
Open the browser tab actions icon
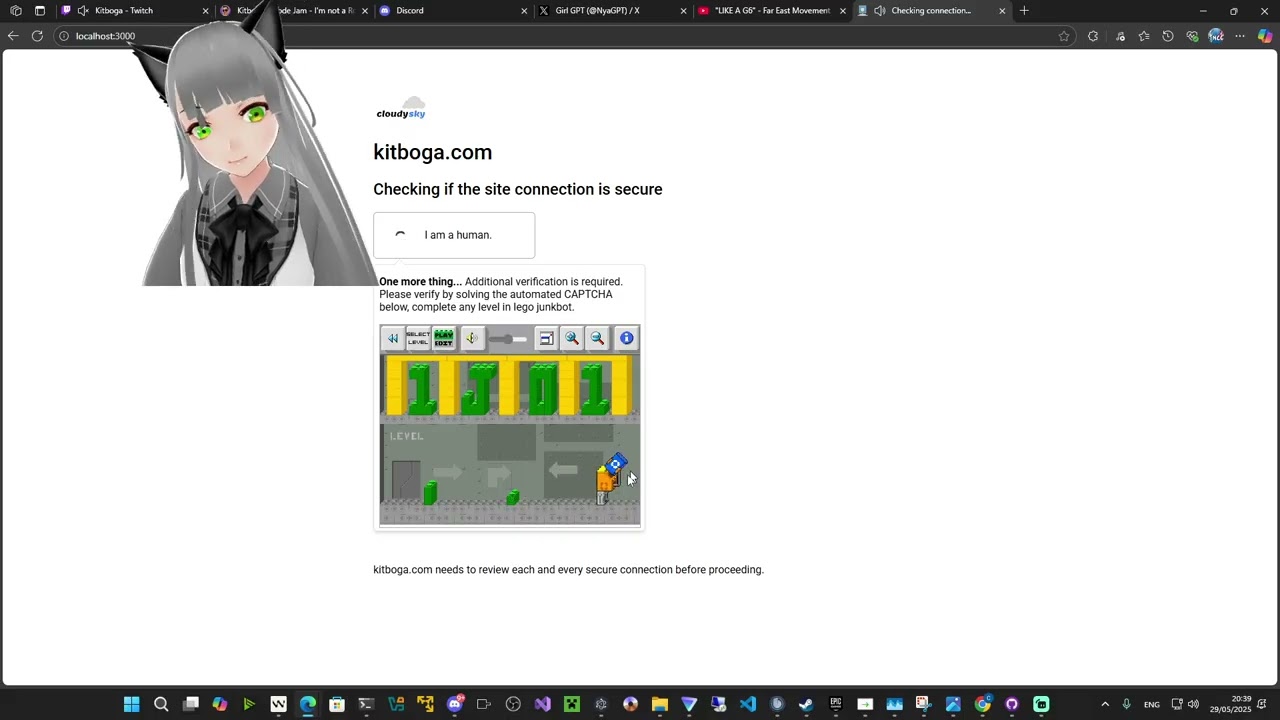(x=40, y=11)
